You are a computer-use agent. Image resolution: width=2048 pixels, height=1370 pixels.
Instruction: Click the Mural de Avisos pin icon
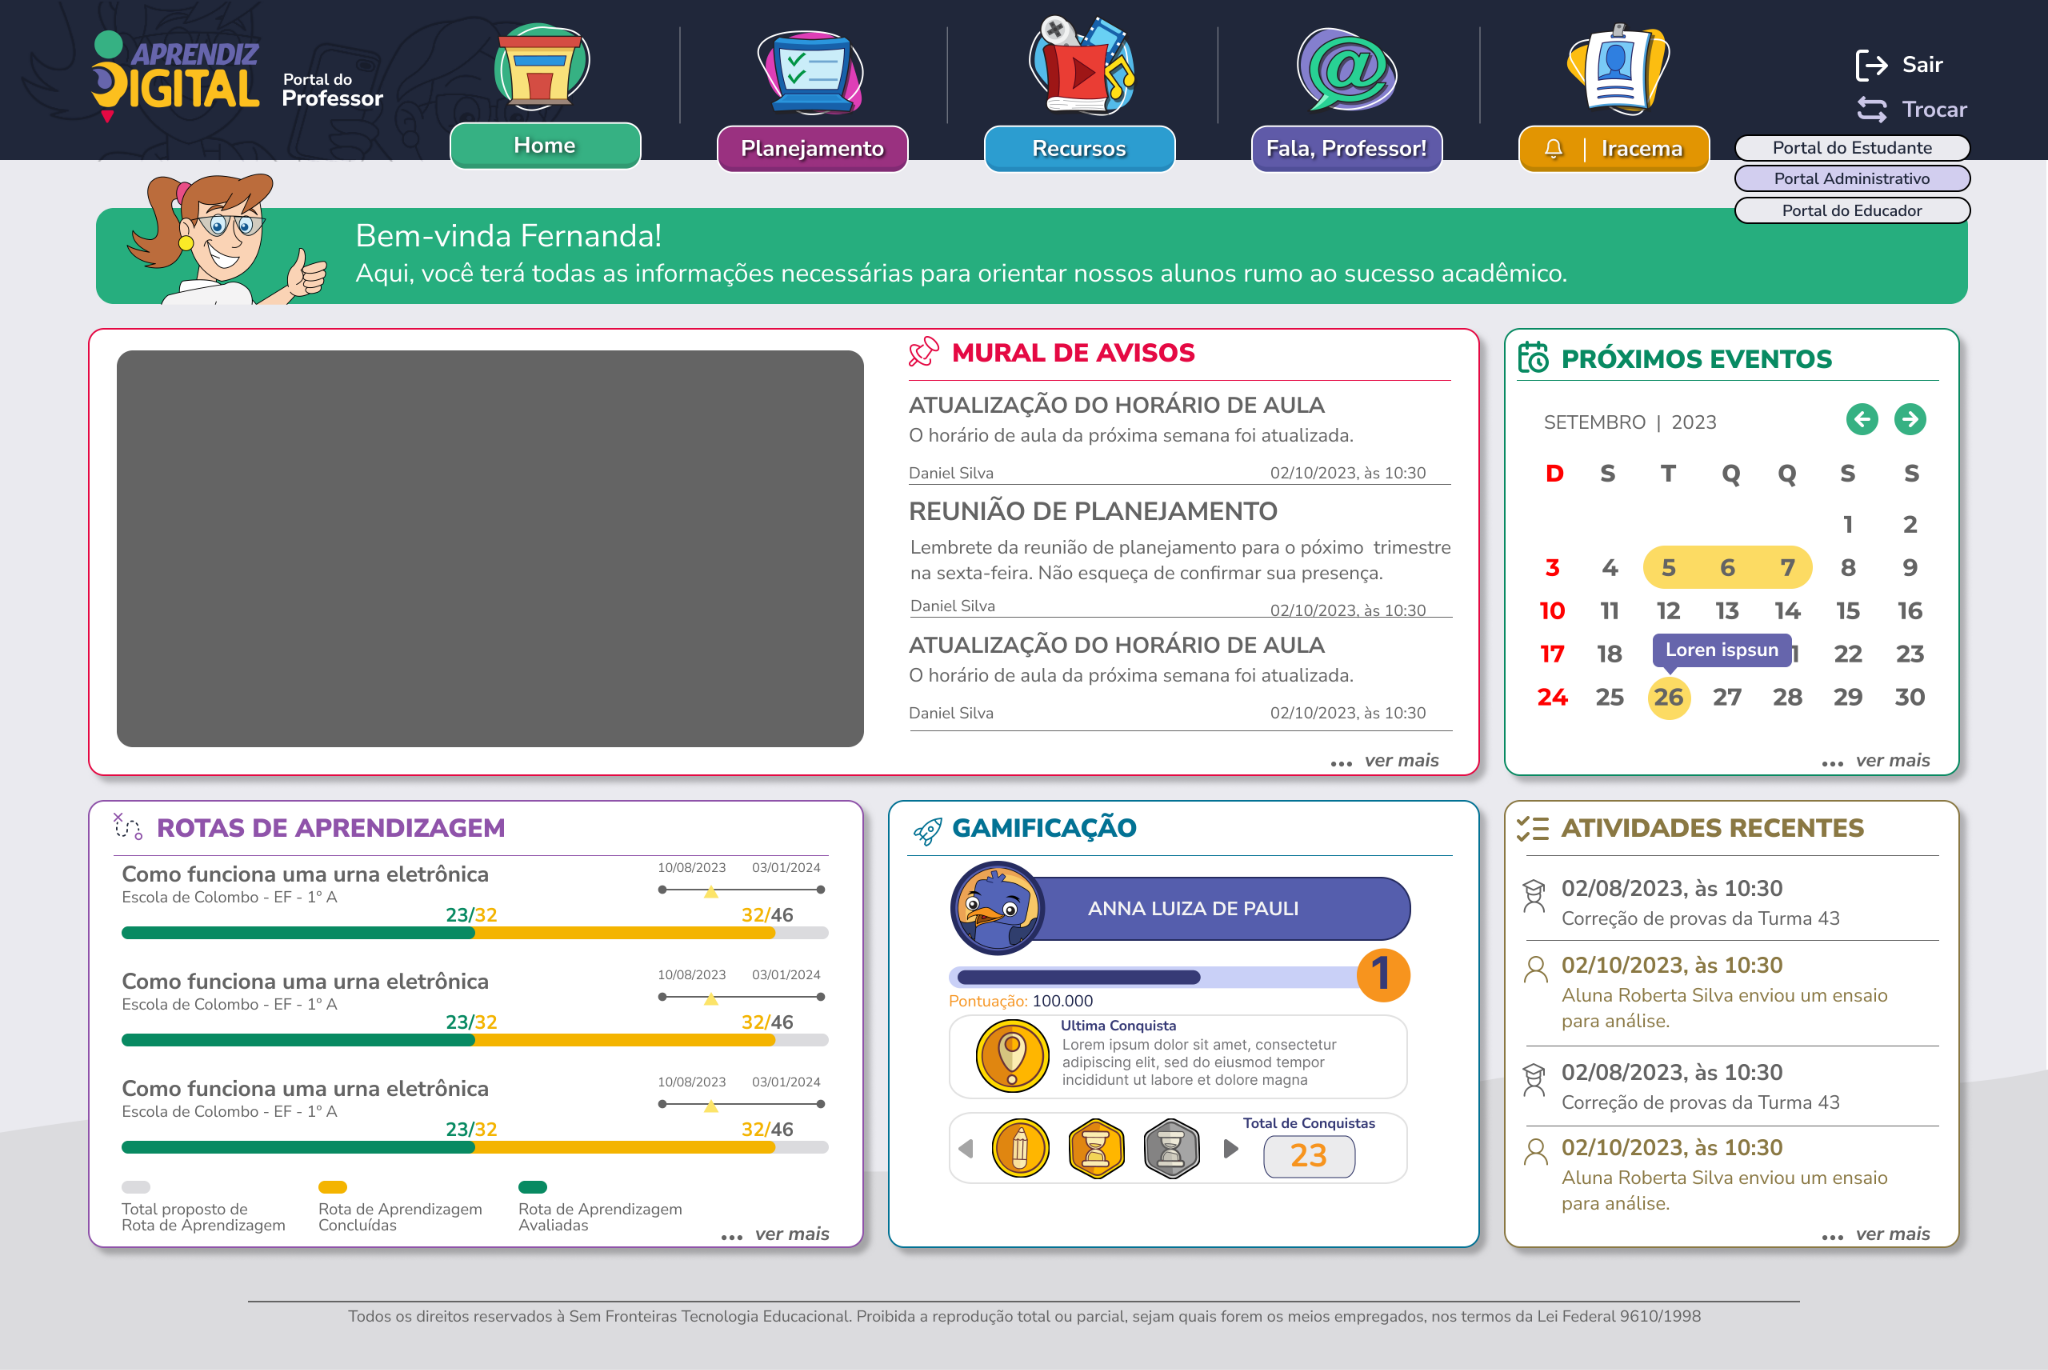coord(924,352)
